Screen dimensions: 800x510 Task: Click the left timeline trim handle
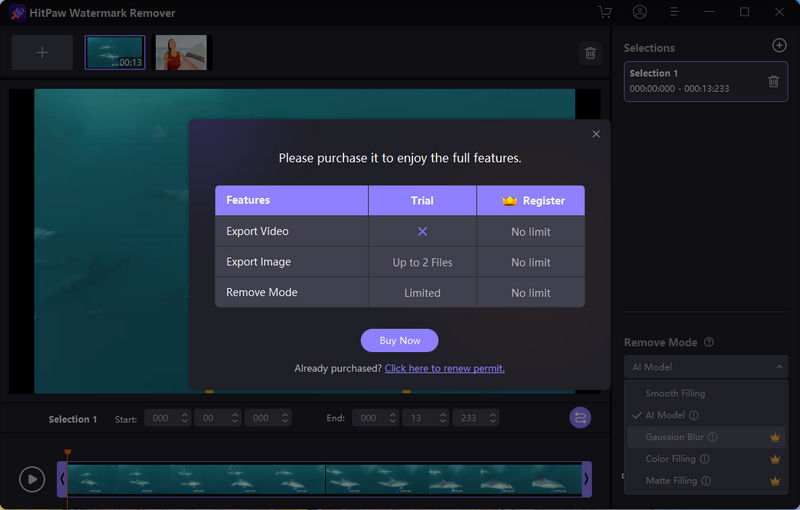tap(62, 479)
